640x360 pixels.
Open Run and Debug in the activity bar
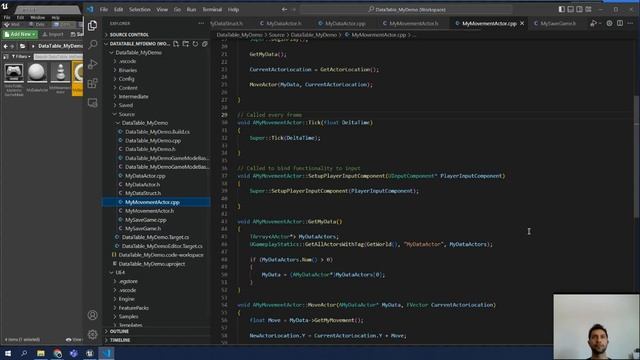click(x=93, y=64)
